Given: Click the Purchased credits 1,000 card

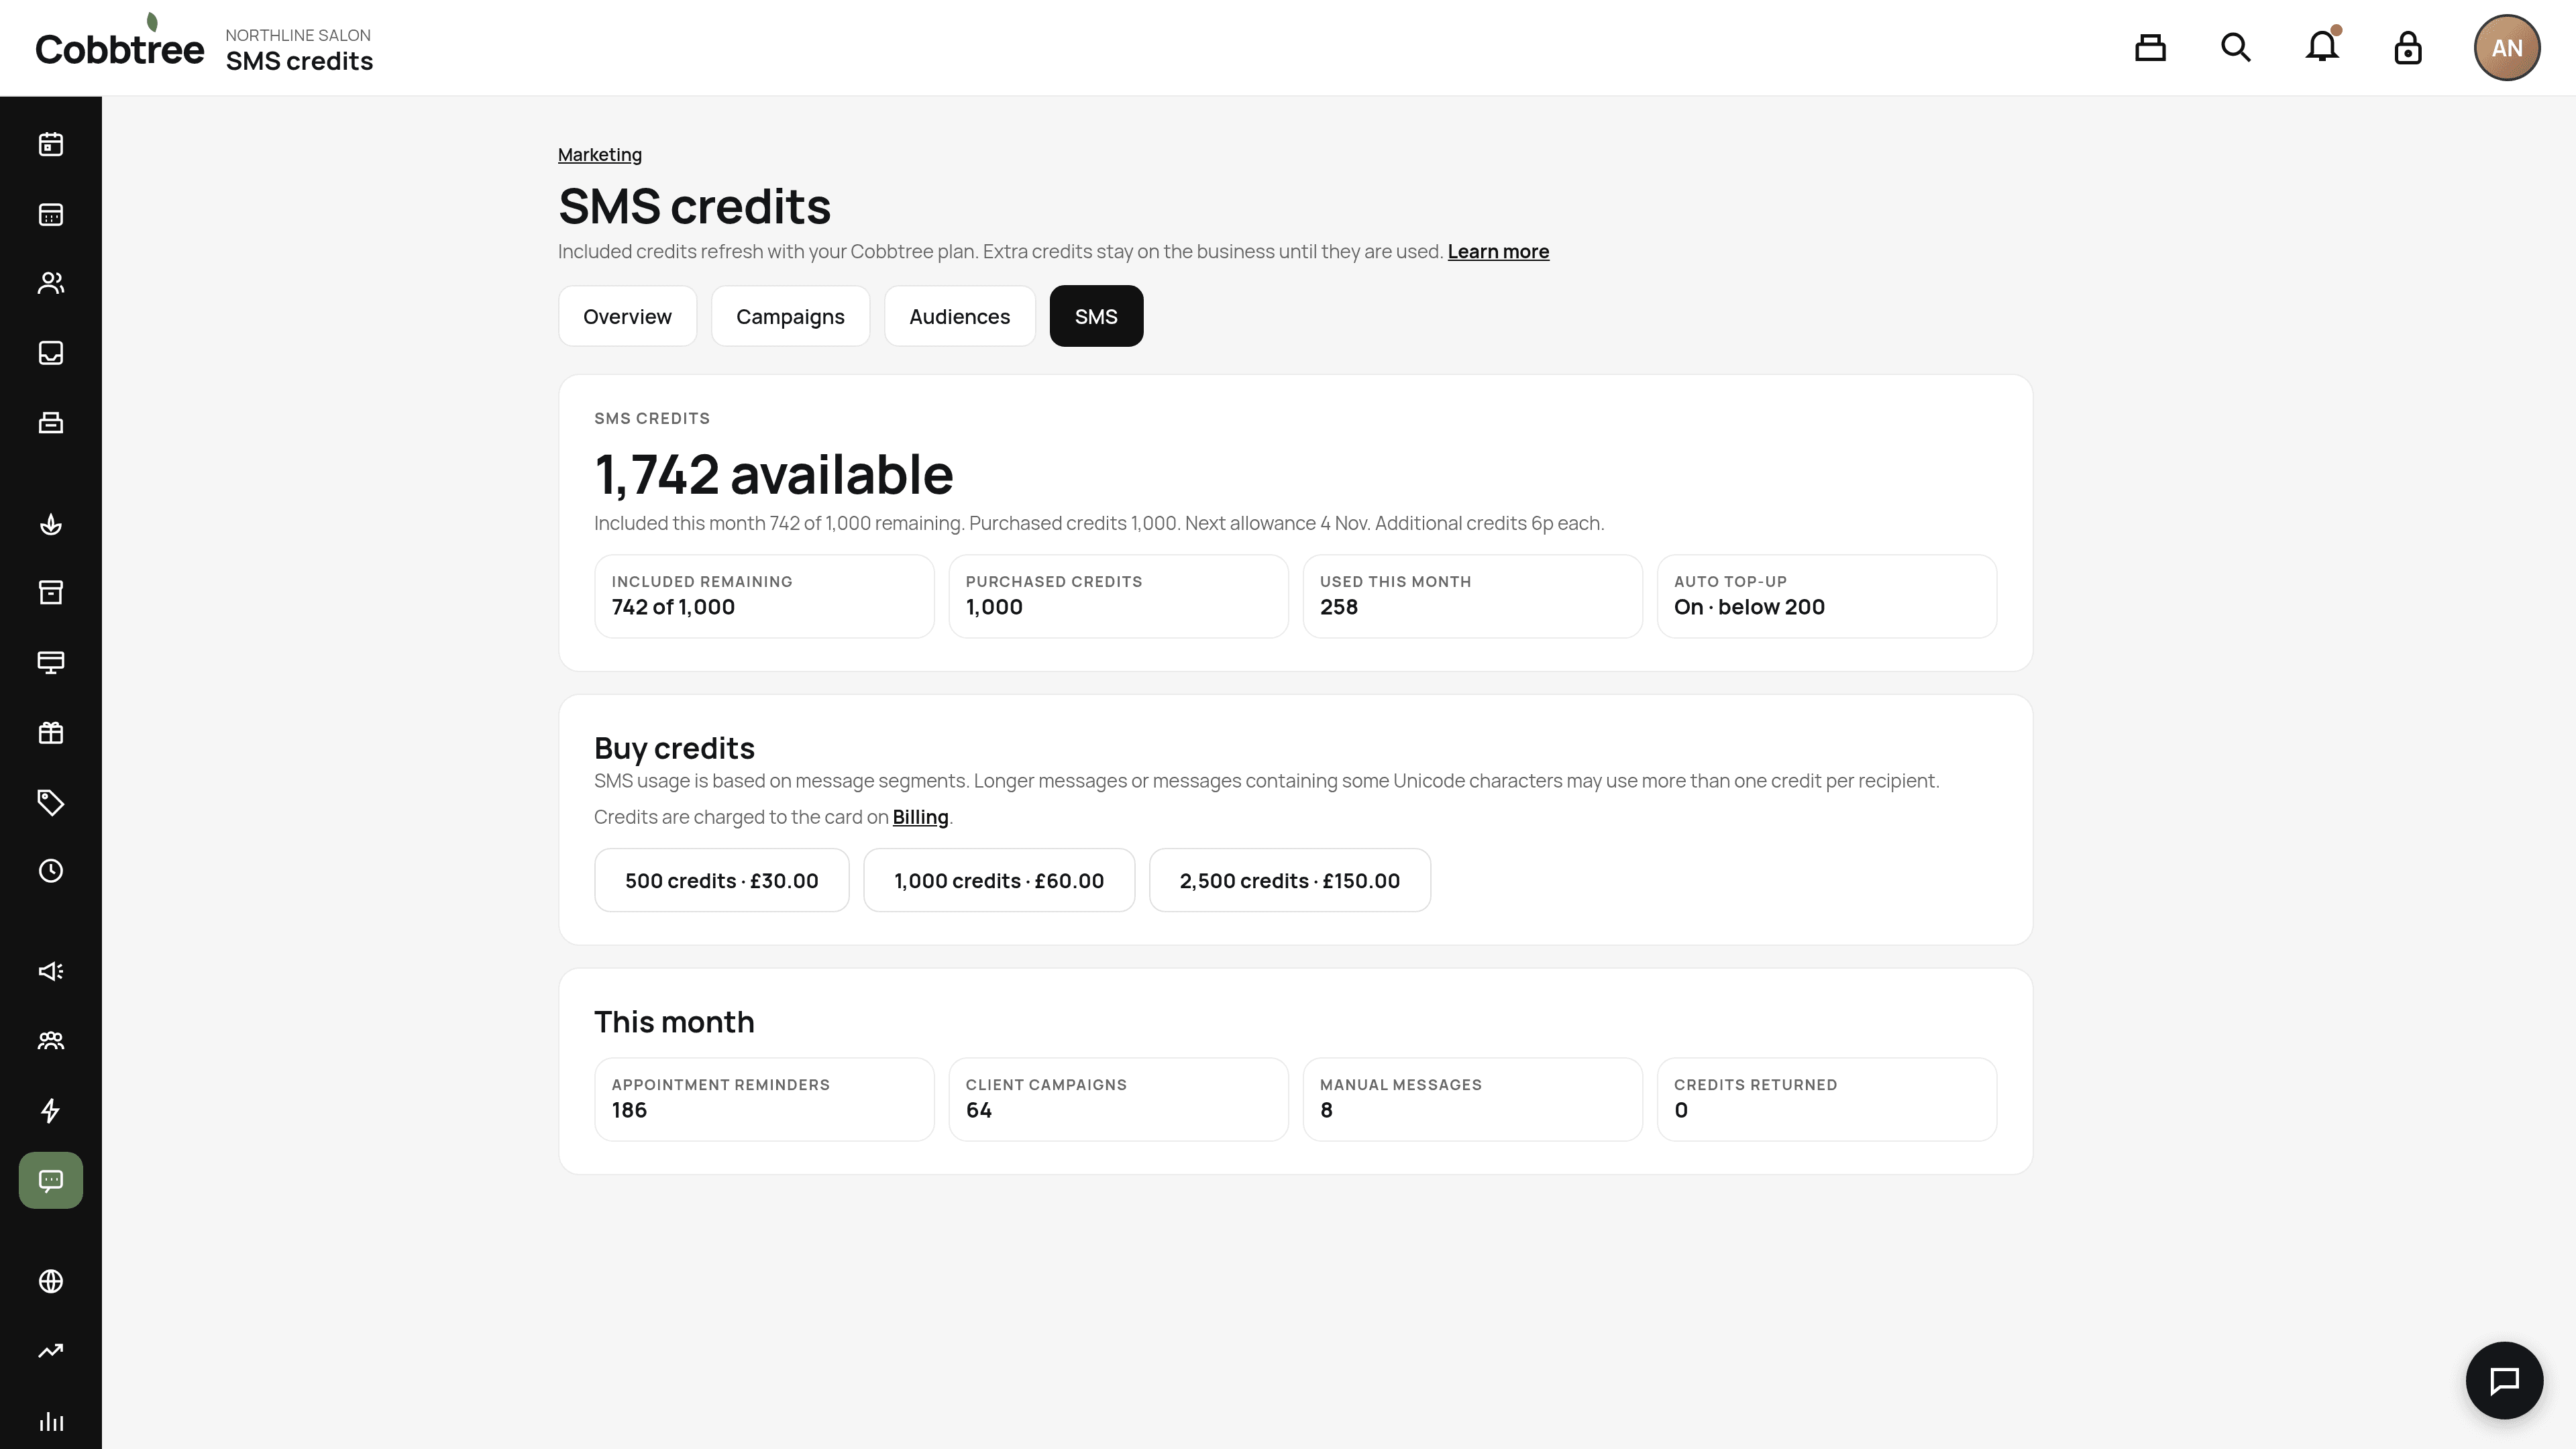Looking at the screenshot, I should tap(1118, 596).
